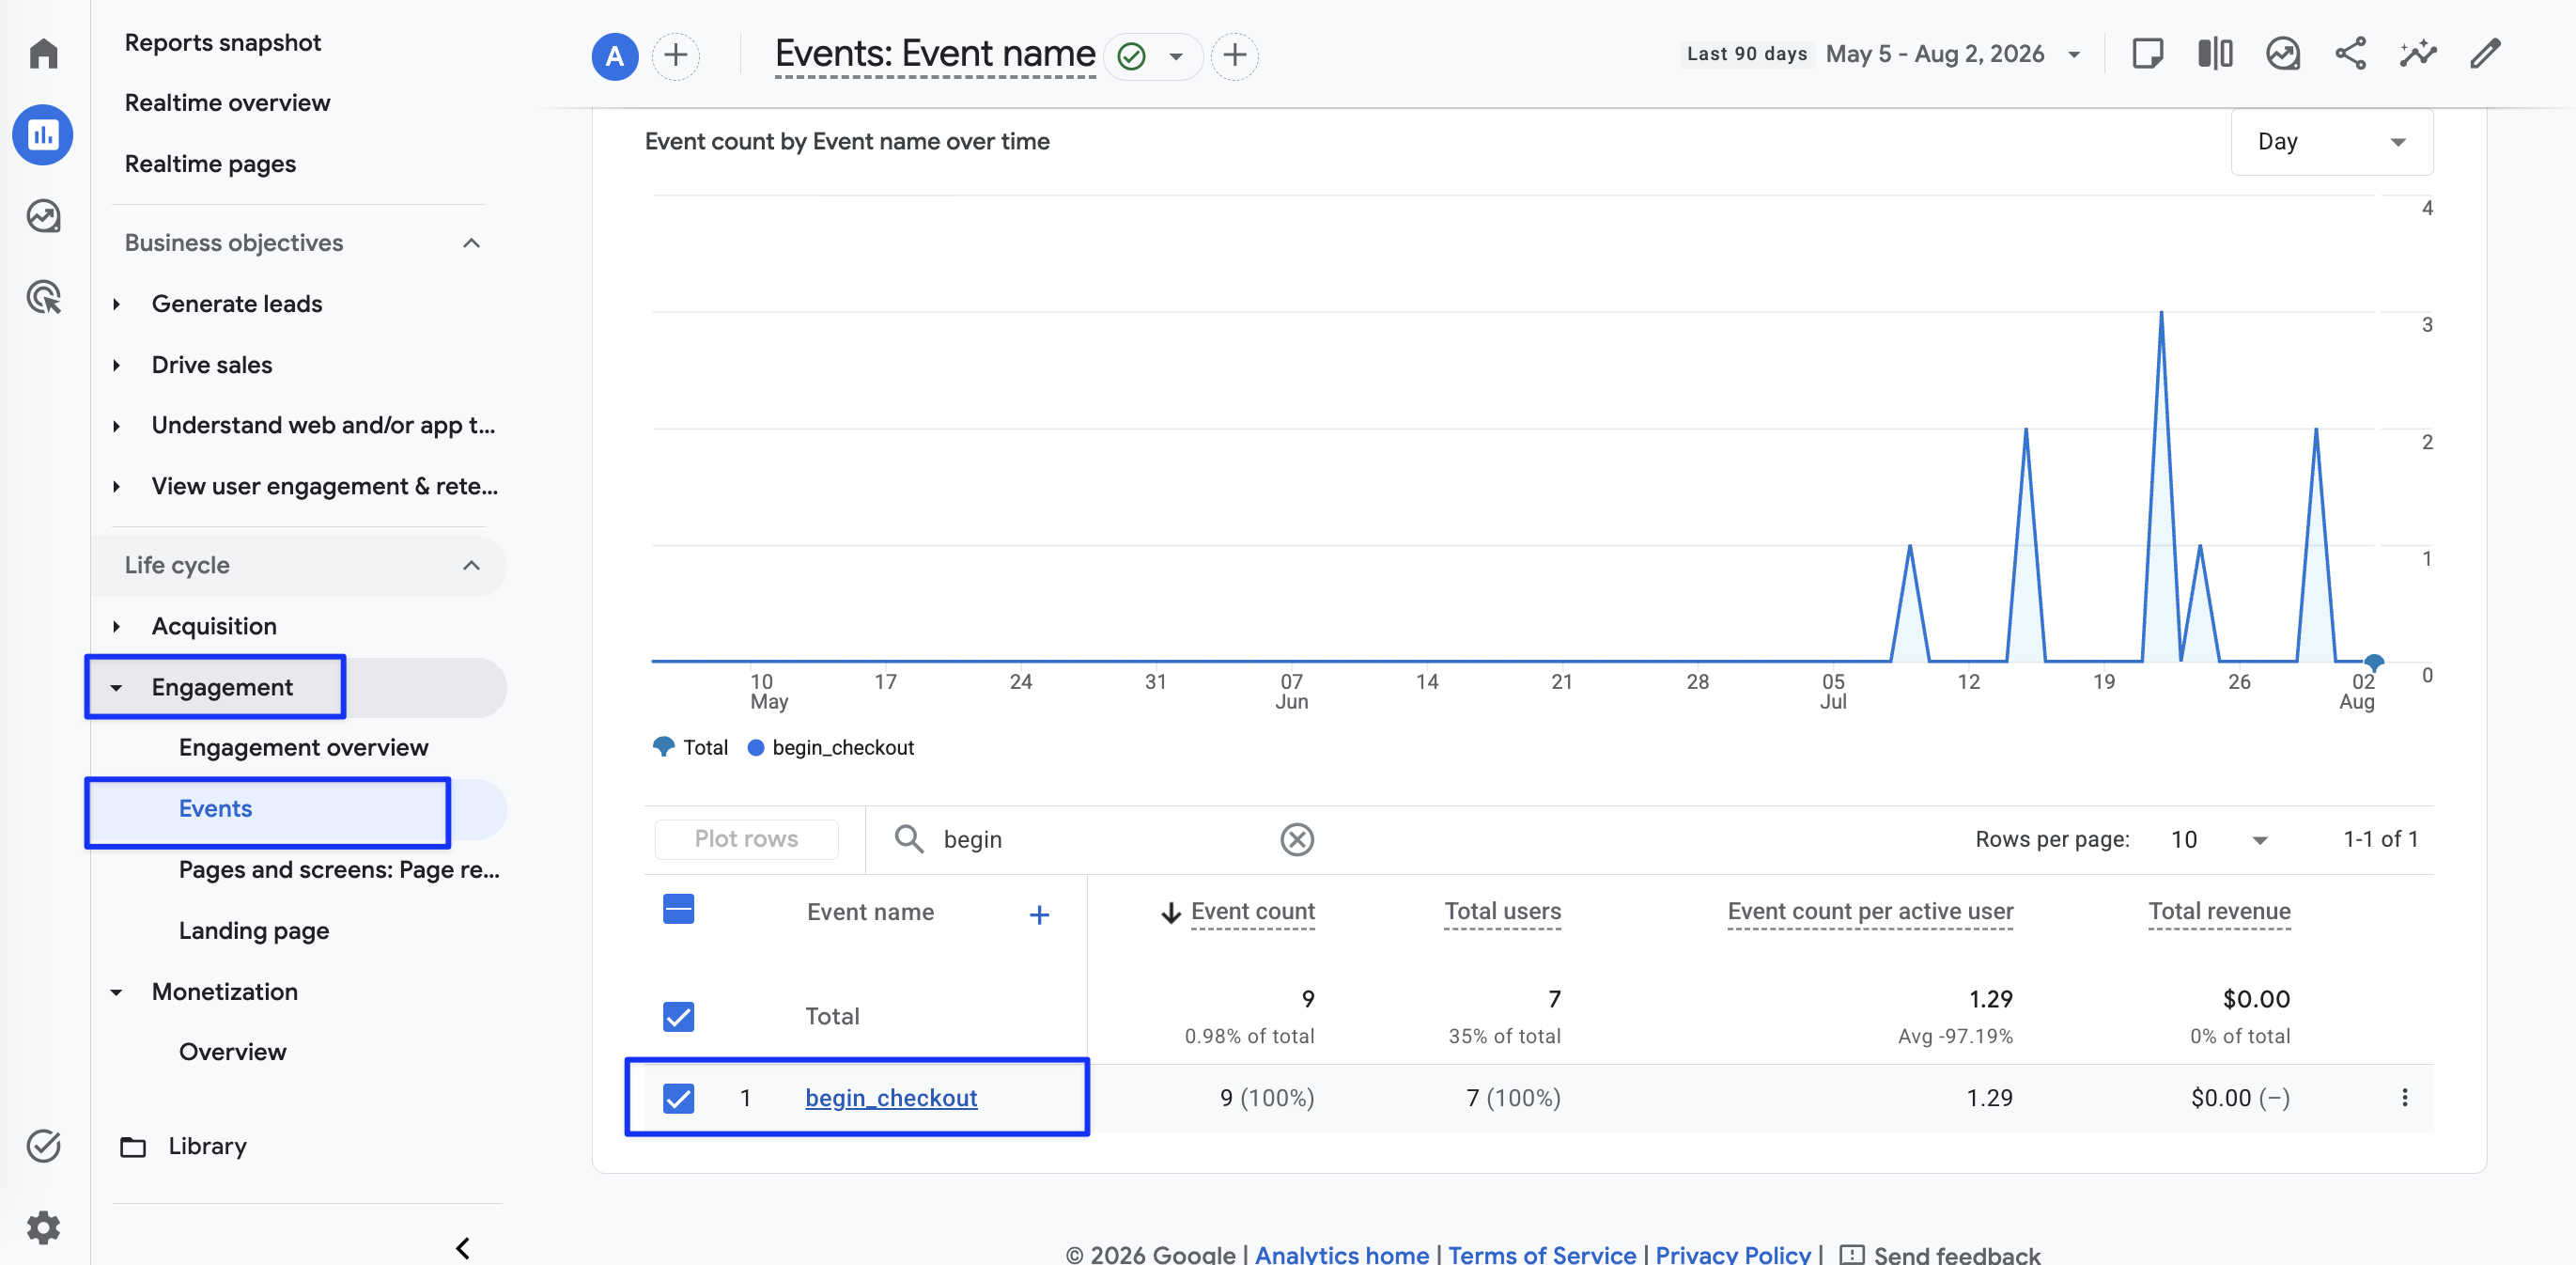Click the Customize report pencil icon
This screenshot has width=2576, height=1265.
point(2485,53)
